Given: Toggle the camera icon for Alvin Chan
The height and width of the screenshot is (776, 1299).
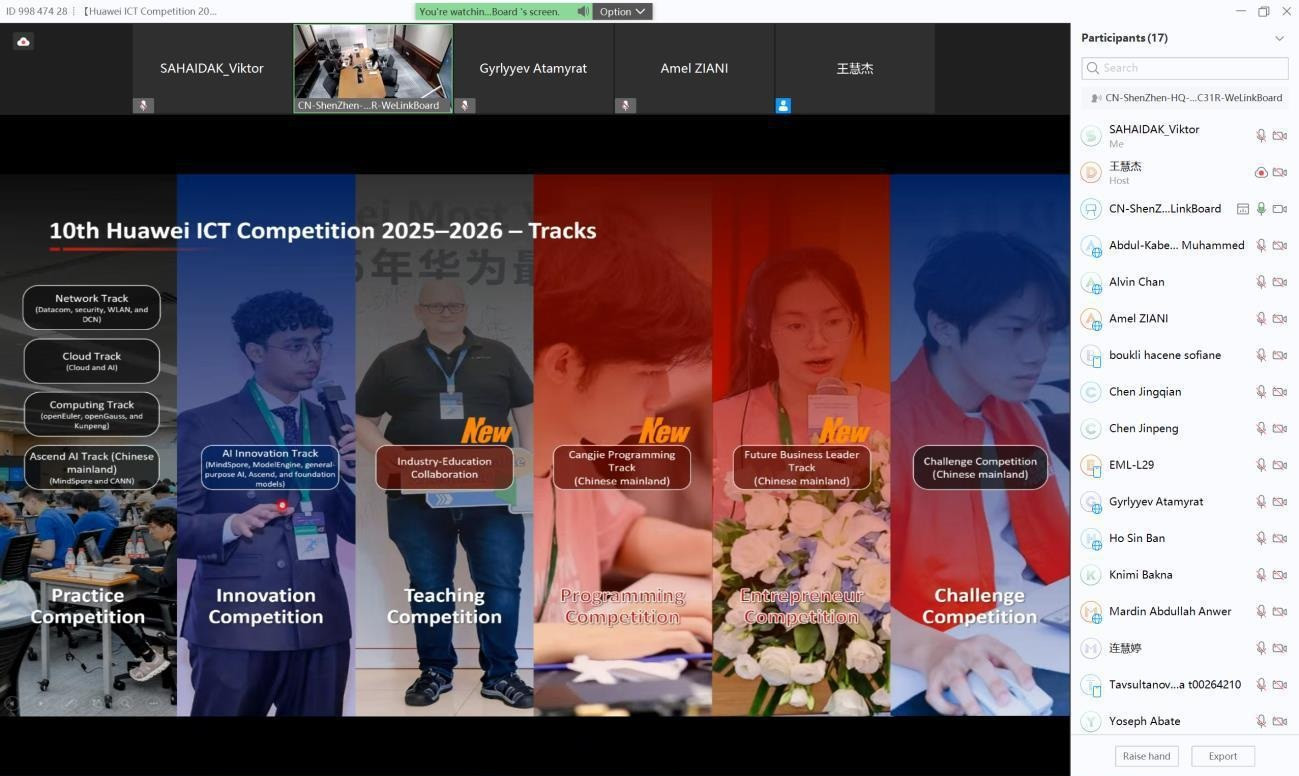Looking at the screenshot, I should click(x=1279, y=282).
